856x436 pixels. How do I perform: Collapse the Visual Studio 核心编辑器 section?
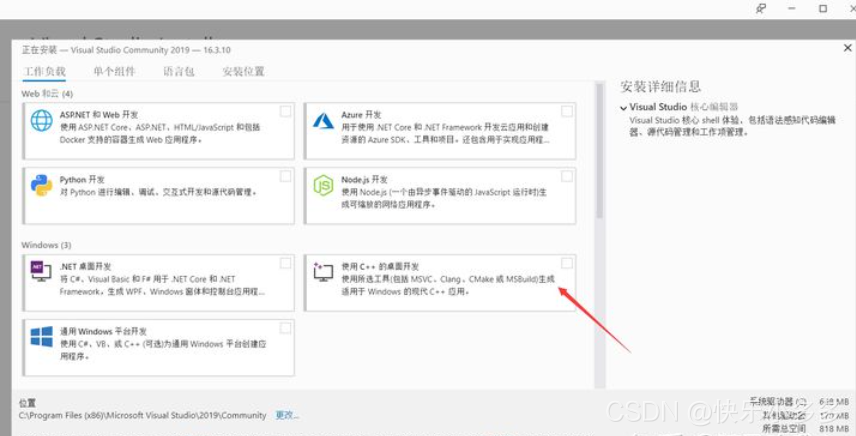[x=623, y=108]
